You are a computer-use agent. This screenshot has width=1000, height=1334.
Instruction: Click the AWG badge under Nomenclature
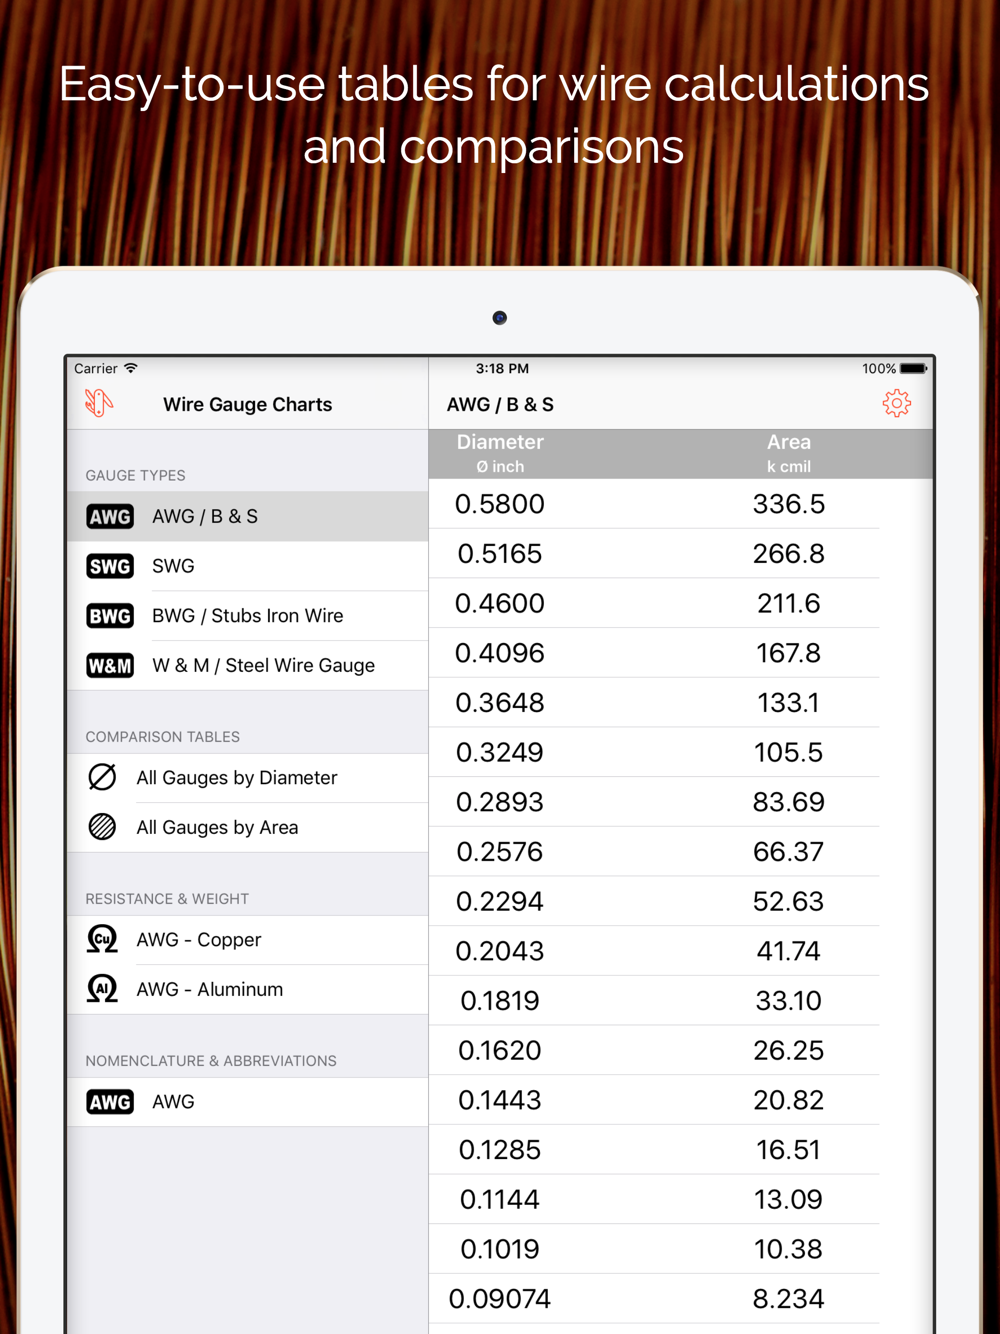[x=110, y=1102]
